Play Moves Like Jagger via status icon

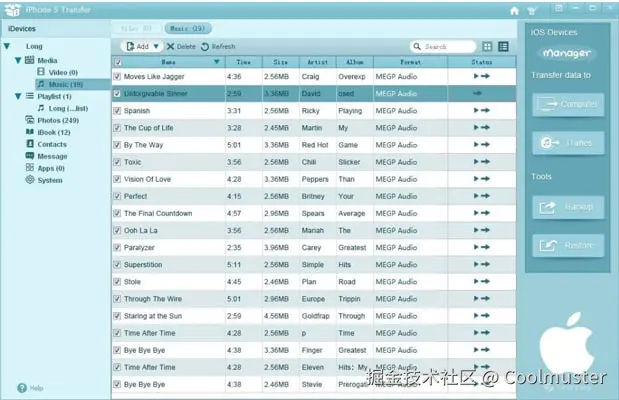pyautogui.click(x=476, y=76)
